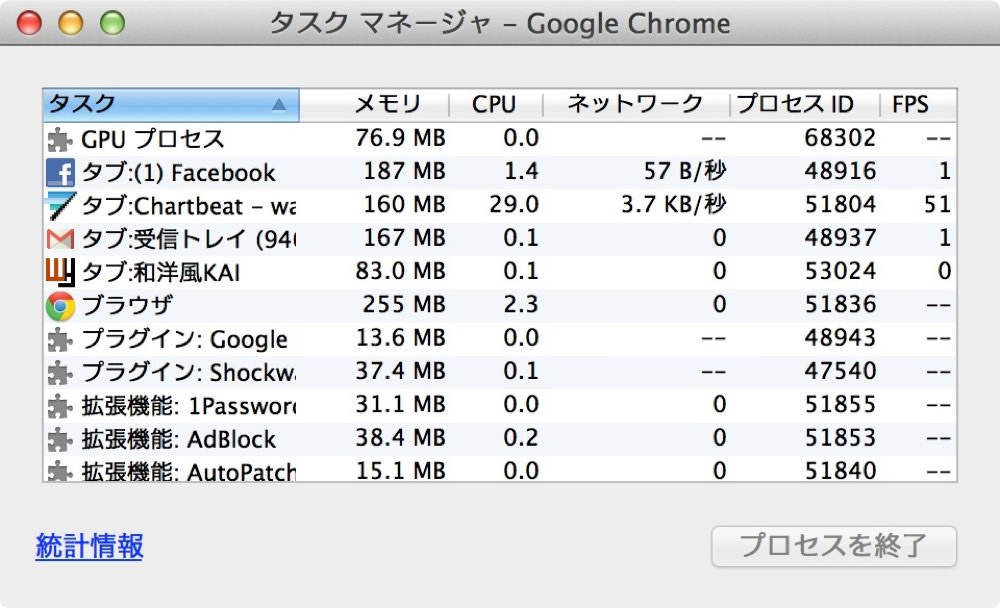The width and height of the screenshot is (1000, 608).
Task: Click the FPS value 51
Action: click(x=938, y=204)
